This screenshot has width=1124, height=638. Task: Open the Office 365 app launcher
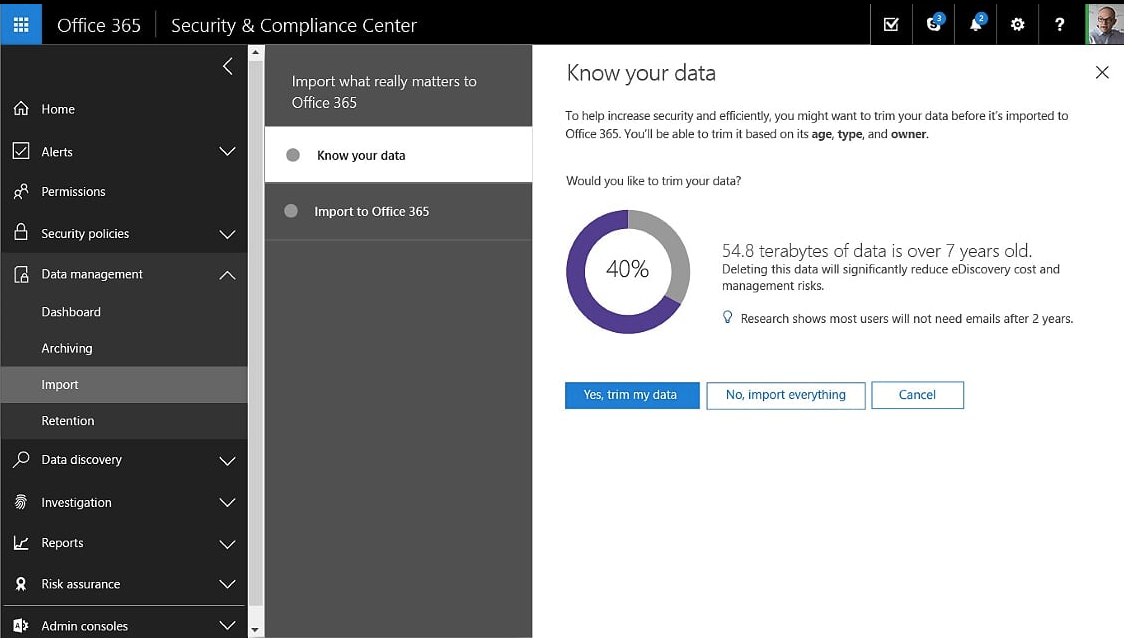coord(20,23)
